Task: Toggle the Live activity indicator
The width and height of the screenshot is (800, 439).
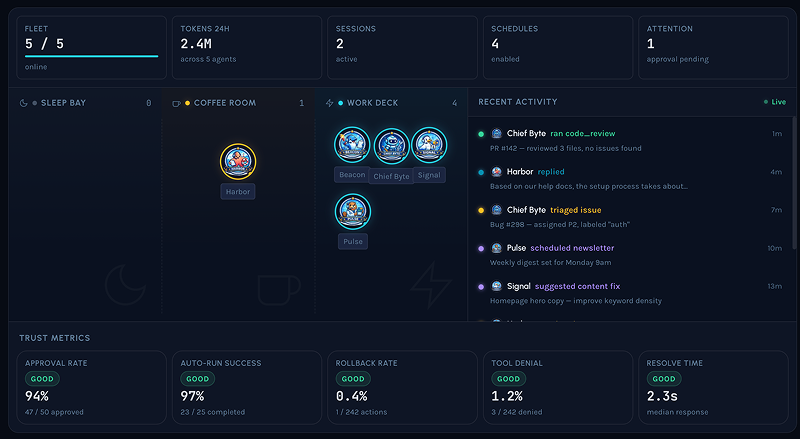Action: coord(774,102)
